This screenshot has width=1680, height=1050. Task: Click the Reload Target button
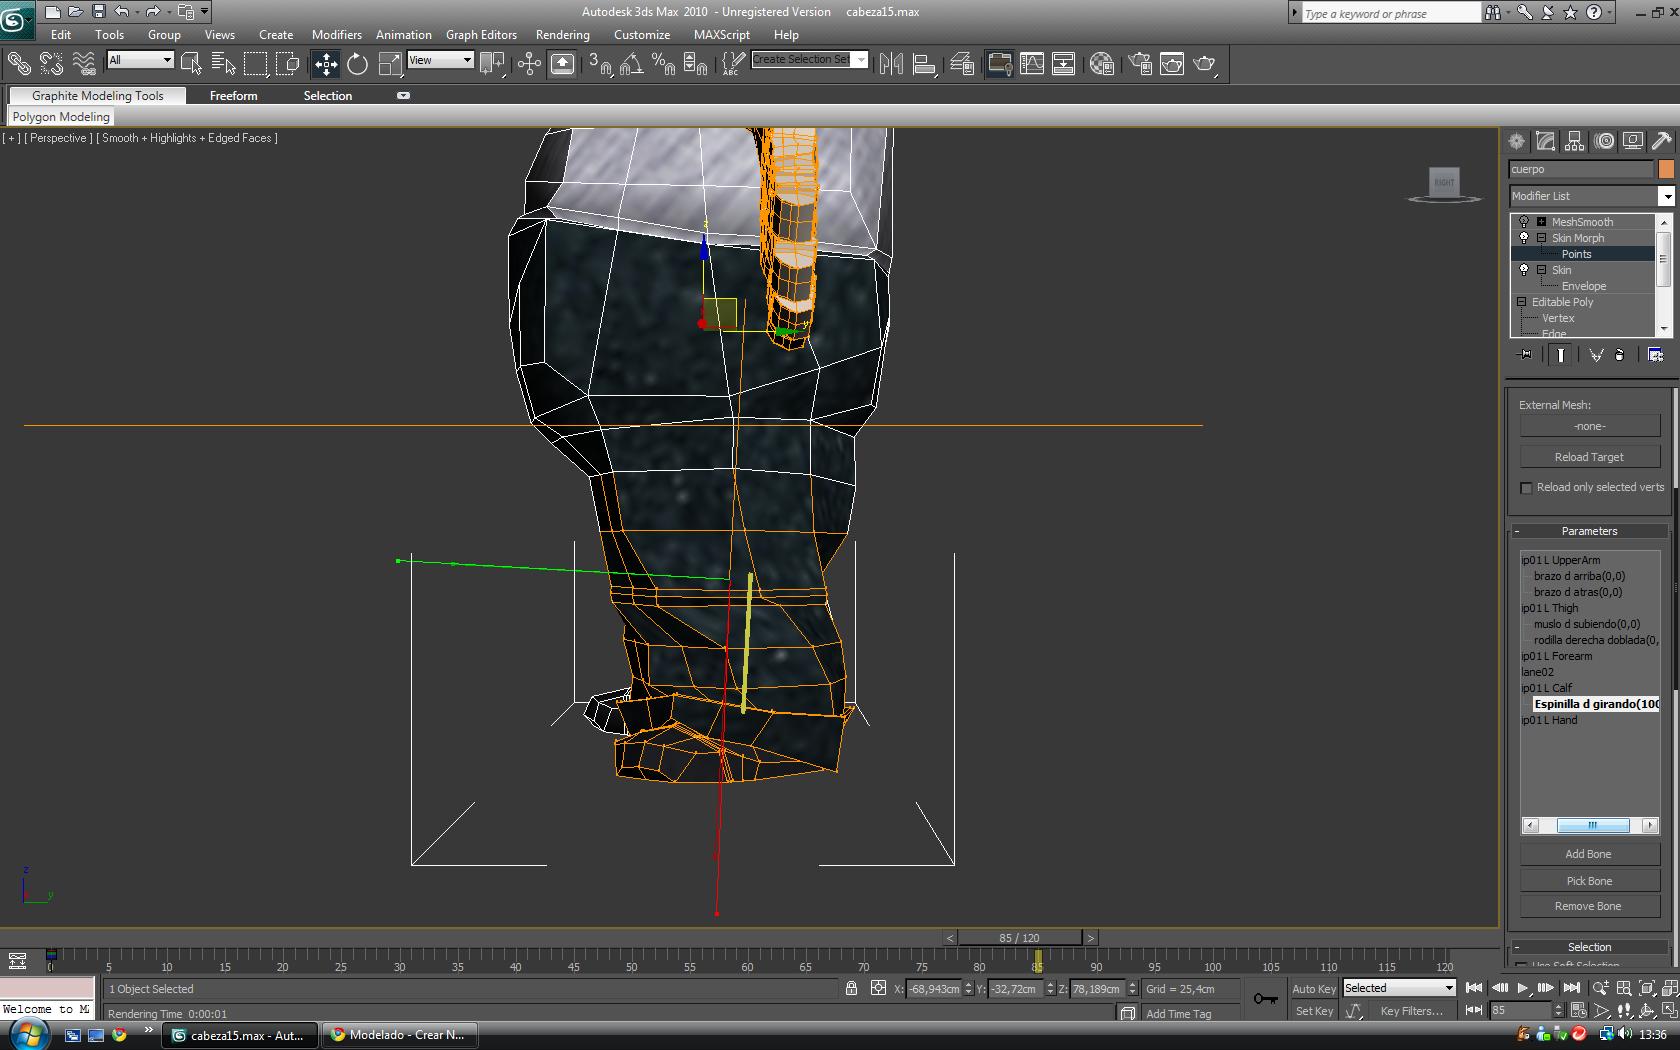click(1589, 457)
